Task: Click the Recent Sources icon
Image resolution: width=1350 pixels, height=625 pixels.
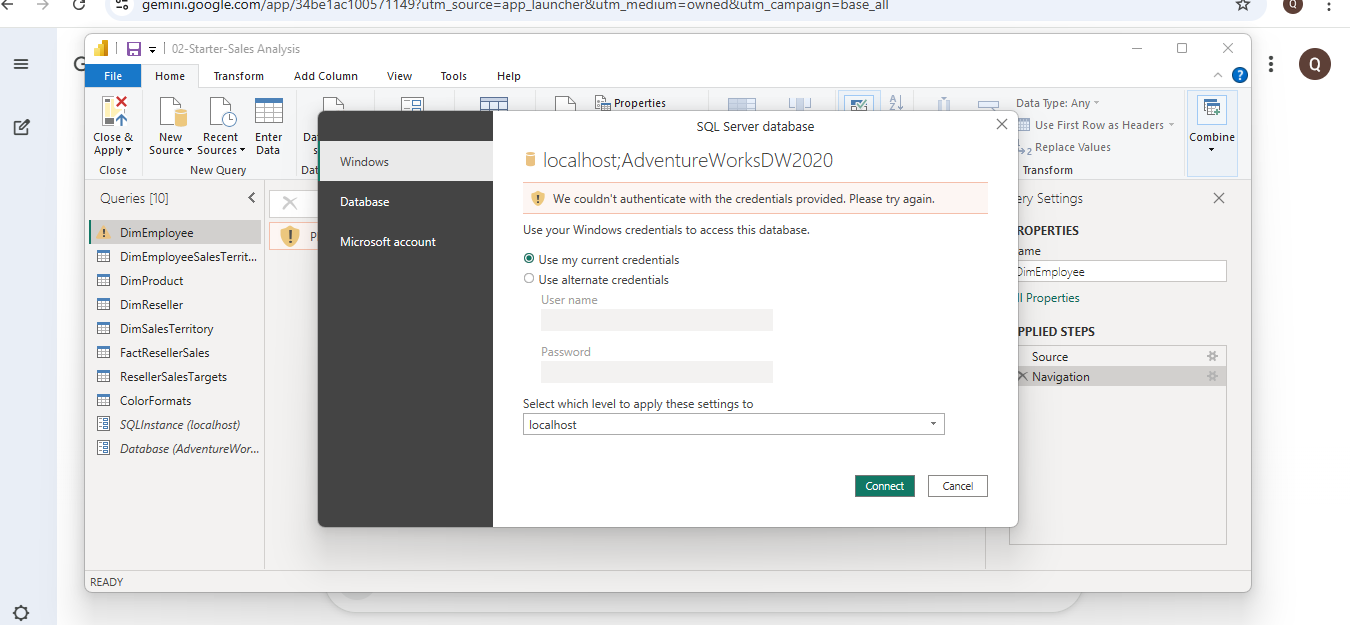Action: (221, 112)
